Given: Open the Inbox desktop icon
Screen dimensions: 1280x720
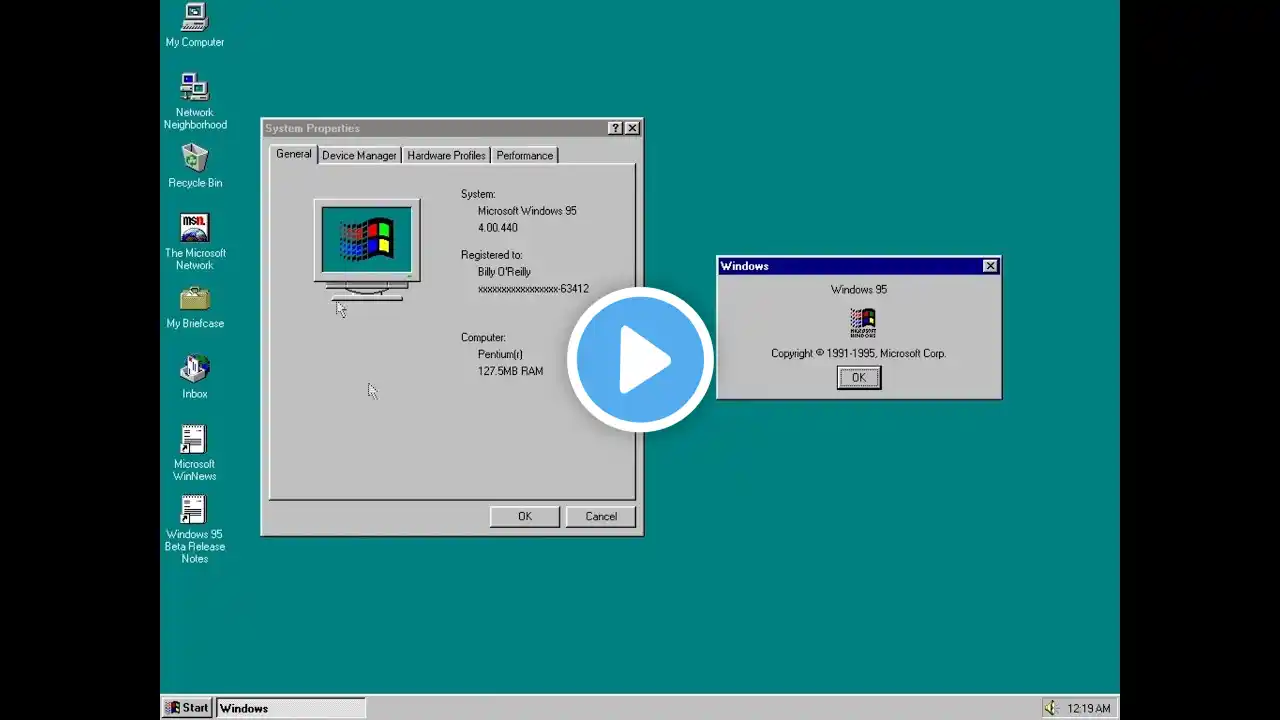Looking at the screenshot, I should pos(195,369).
